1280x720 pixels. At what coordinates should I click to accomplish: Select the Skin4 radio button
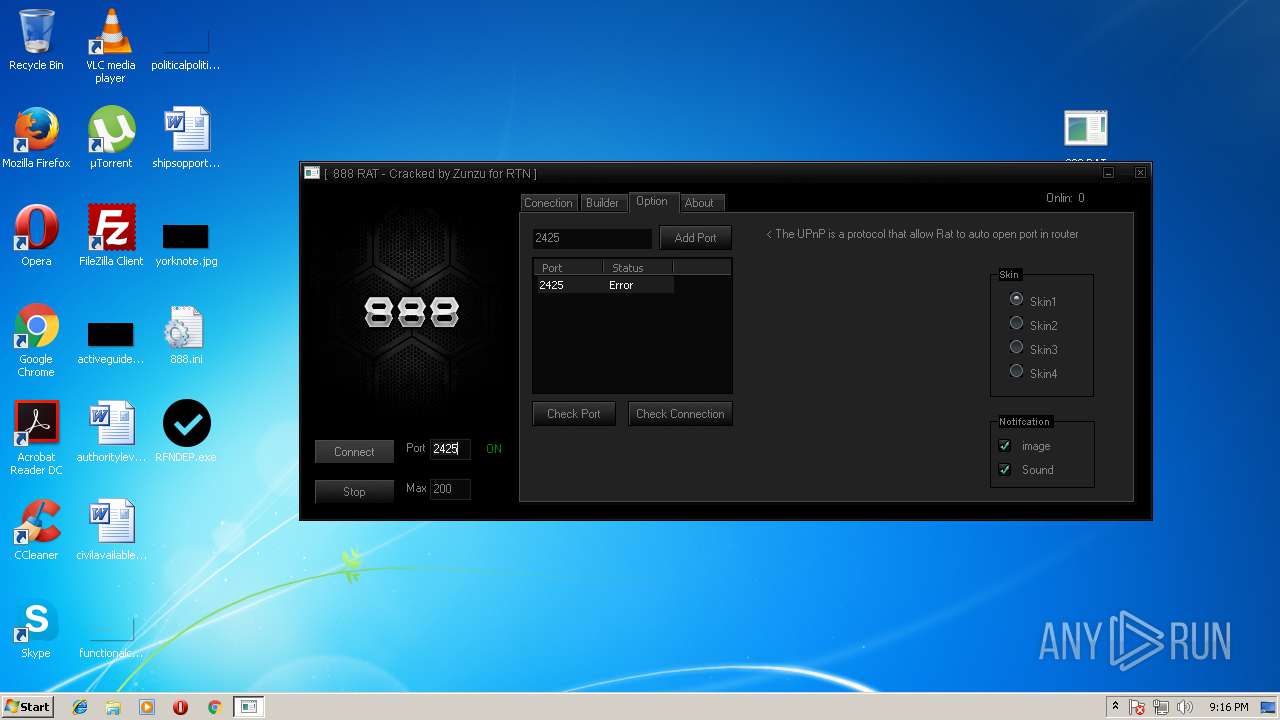pos(1017,371)
